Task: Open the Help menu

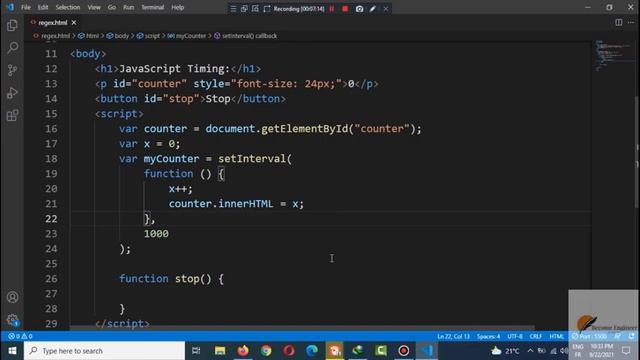Action: tap(178, 7)
